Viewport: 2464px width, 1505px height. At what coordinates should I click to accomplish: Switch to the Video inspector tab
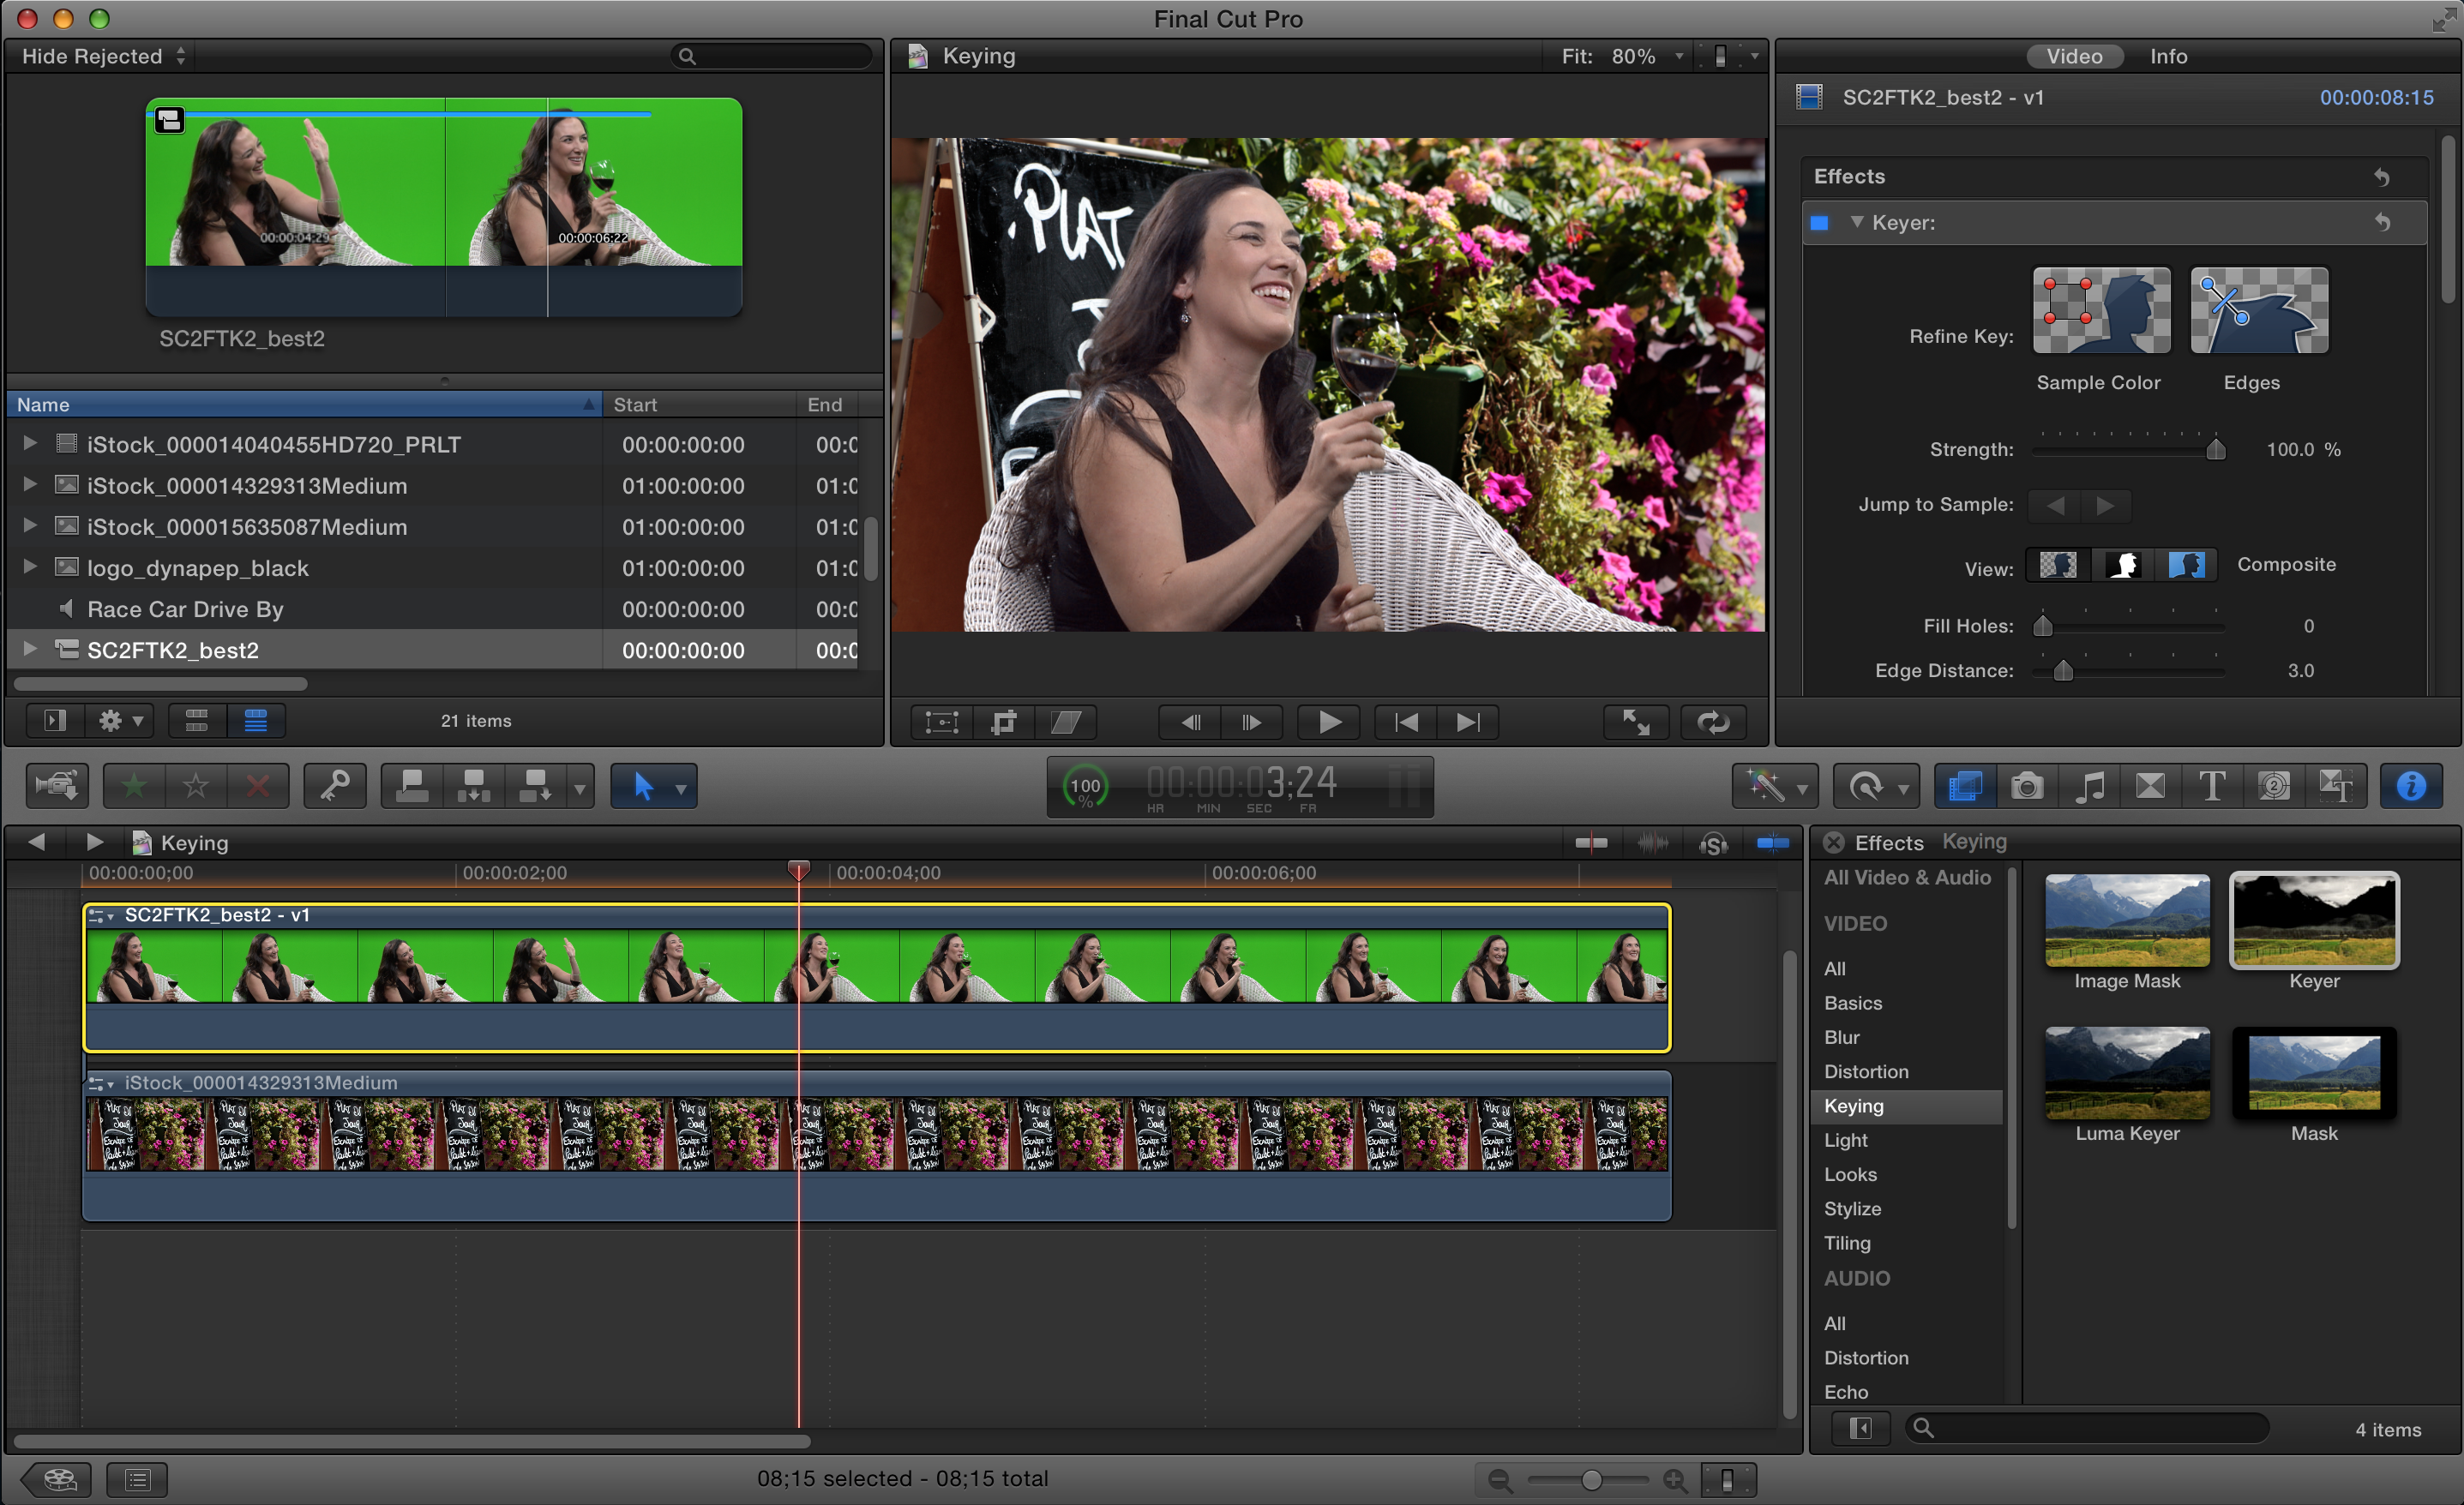(2071, 57)
